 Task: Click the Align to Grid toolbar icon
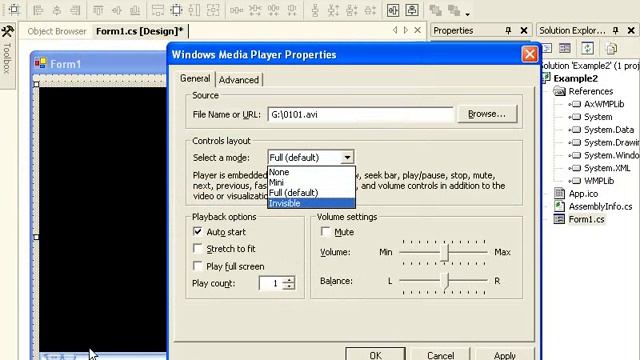[14, 9]
